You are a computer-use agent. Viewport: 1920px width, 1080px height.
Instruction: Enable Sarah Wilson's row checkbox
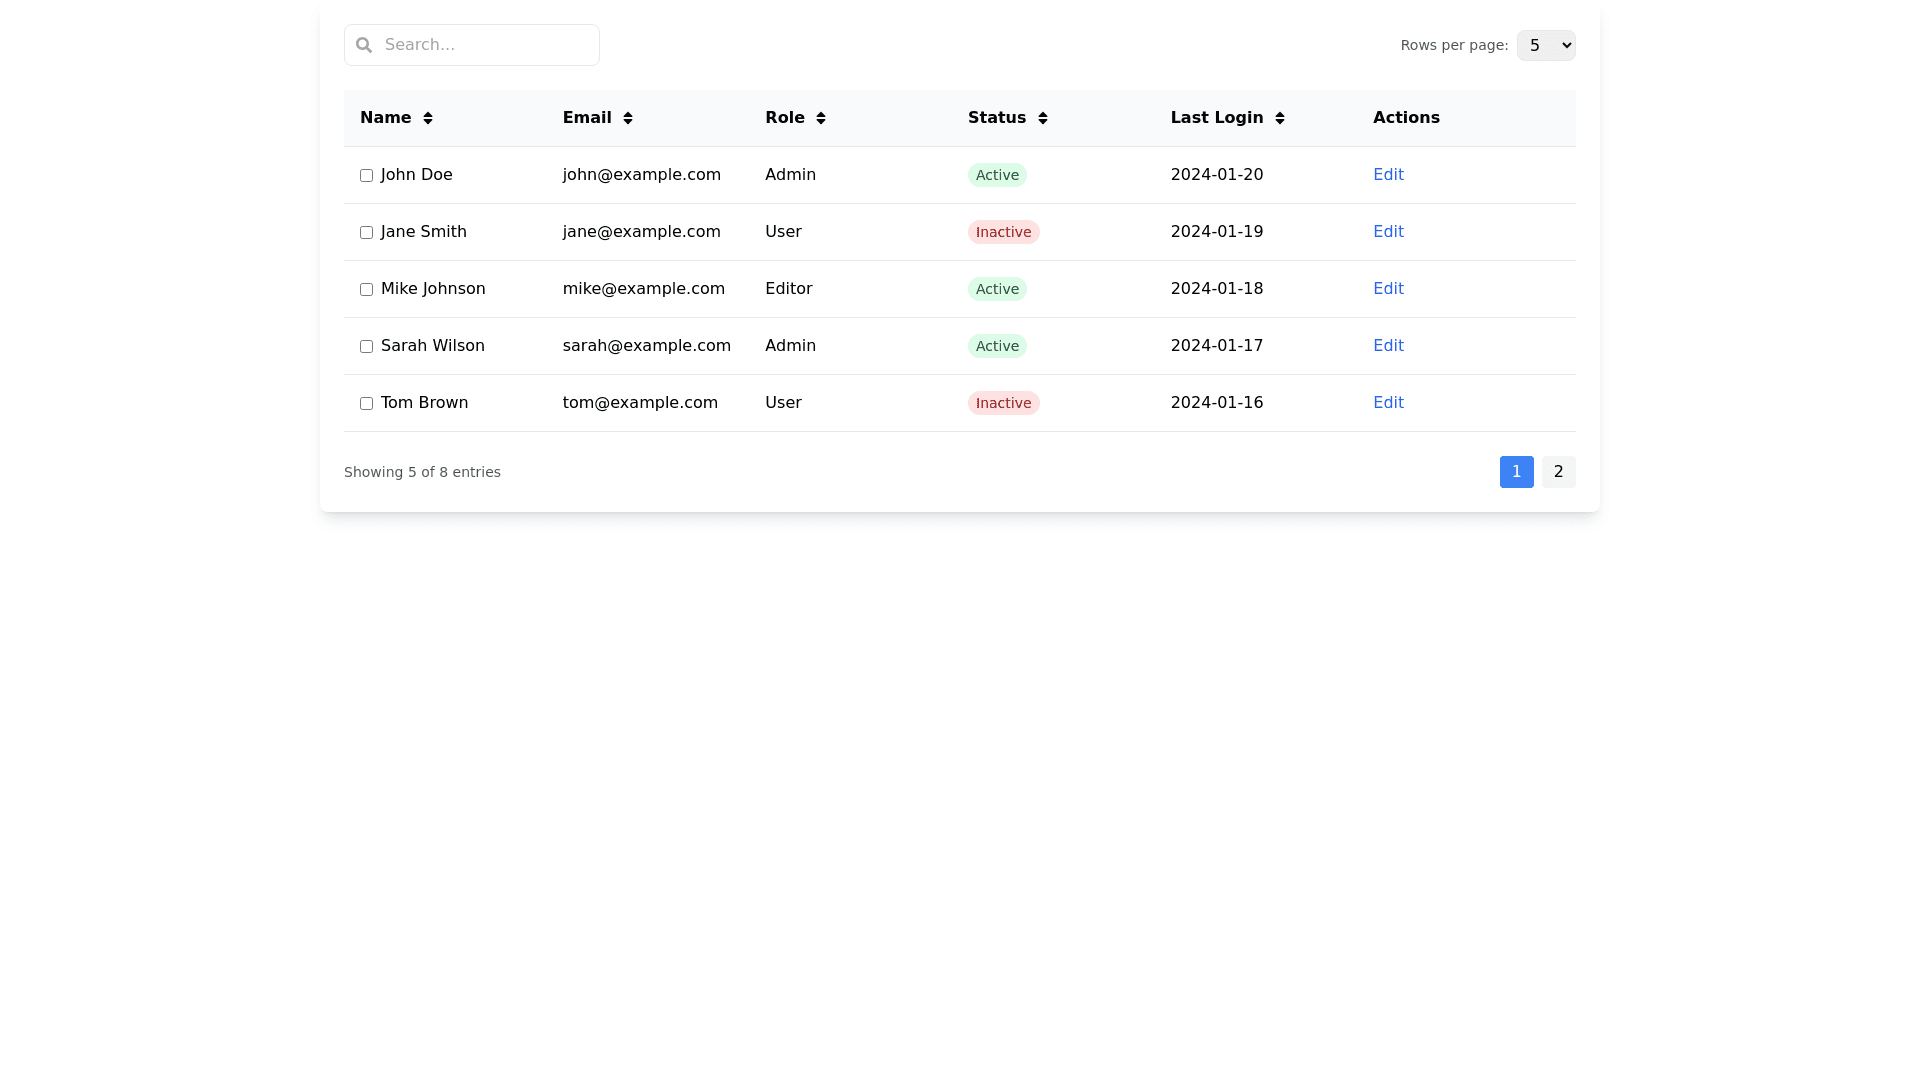point(367,347)
